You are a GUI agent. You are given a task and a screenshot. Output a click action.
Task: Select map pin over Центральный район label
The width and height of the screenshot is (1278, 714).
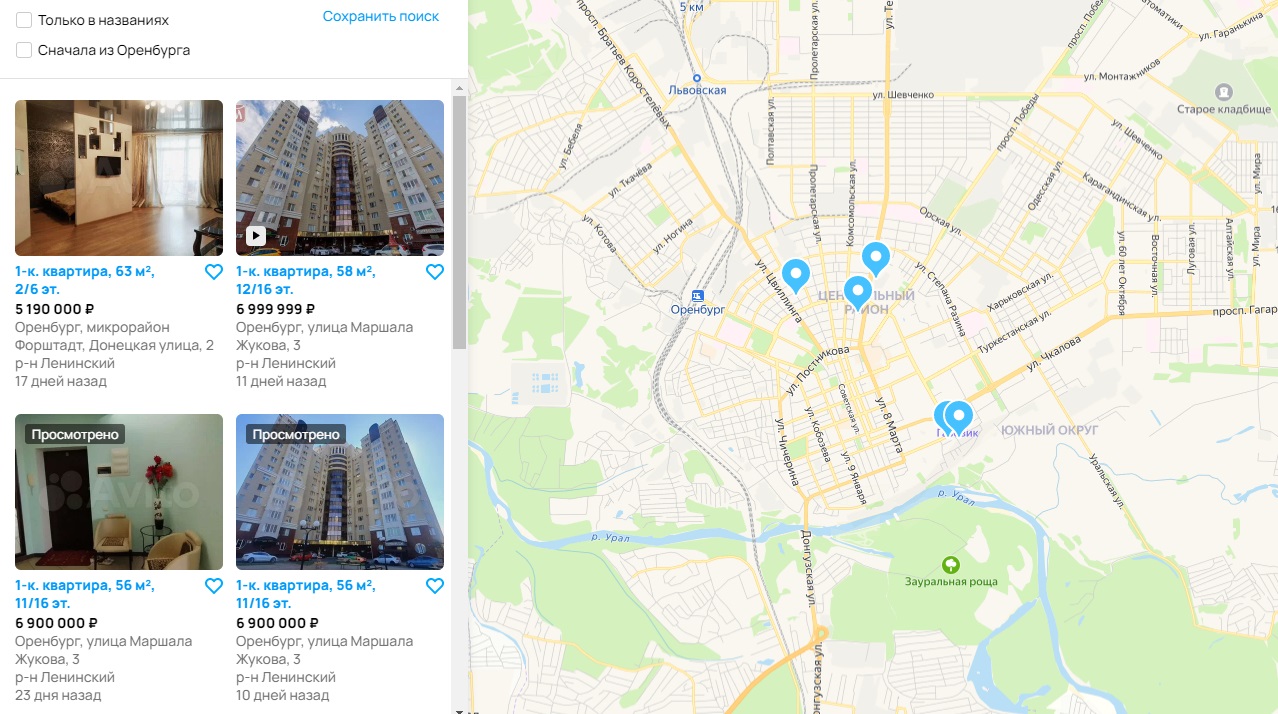click(x=858, y=292)
